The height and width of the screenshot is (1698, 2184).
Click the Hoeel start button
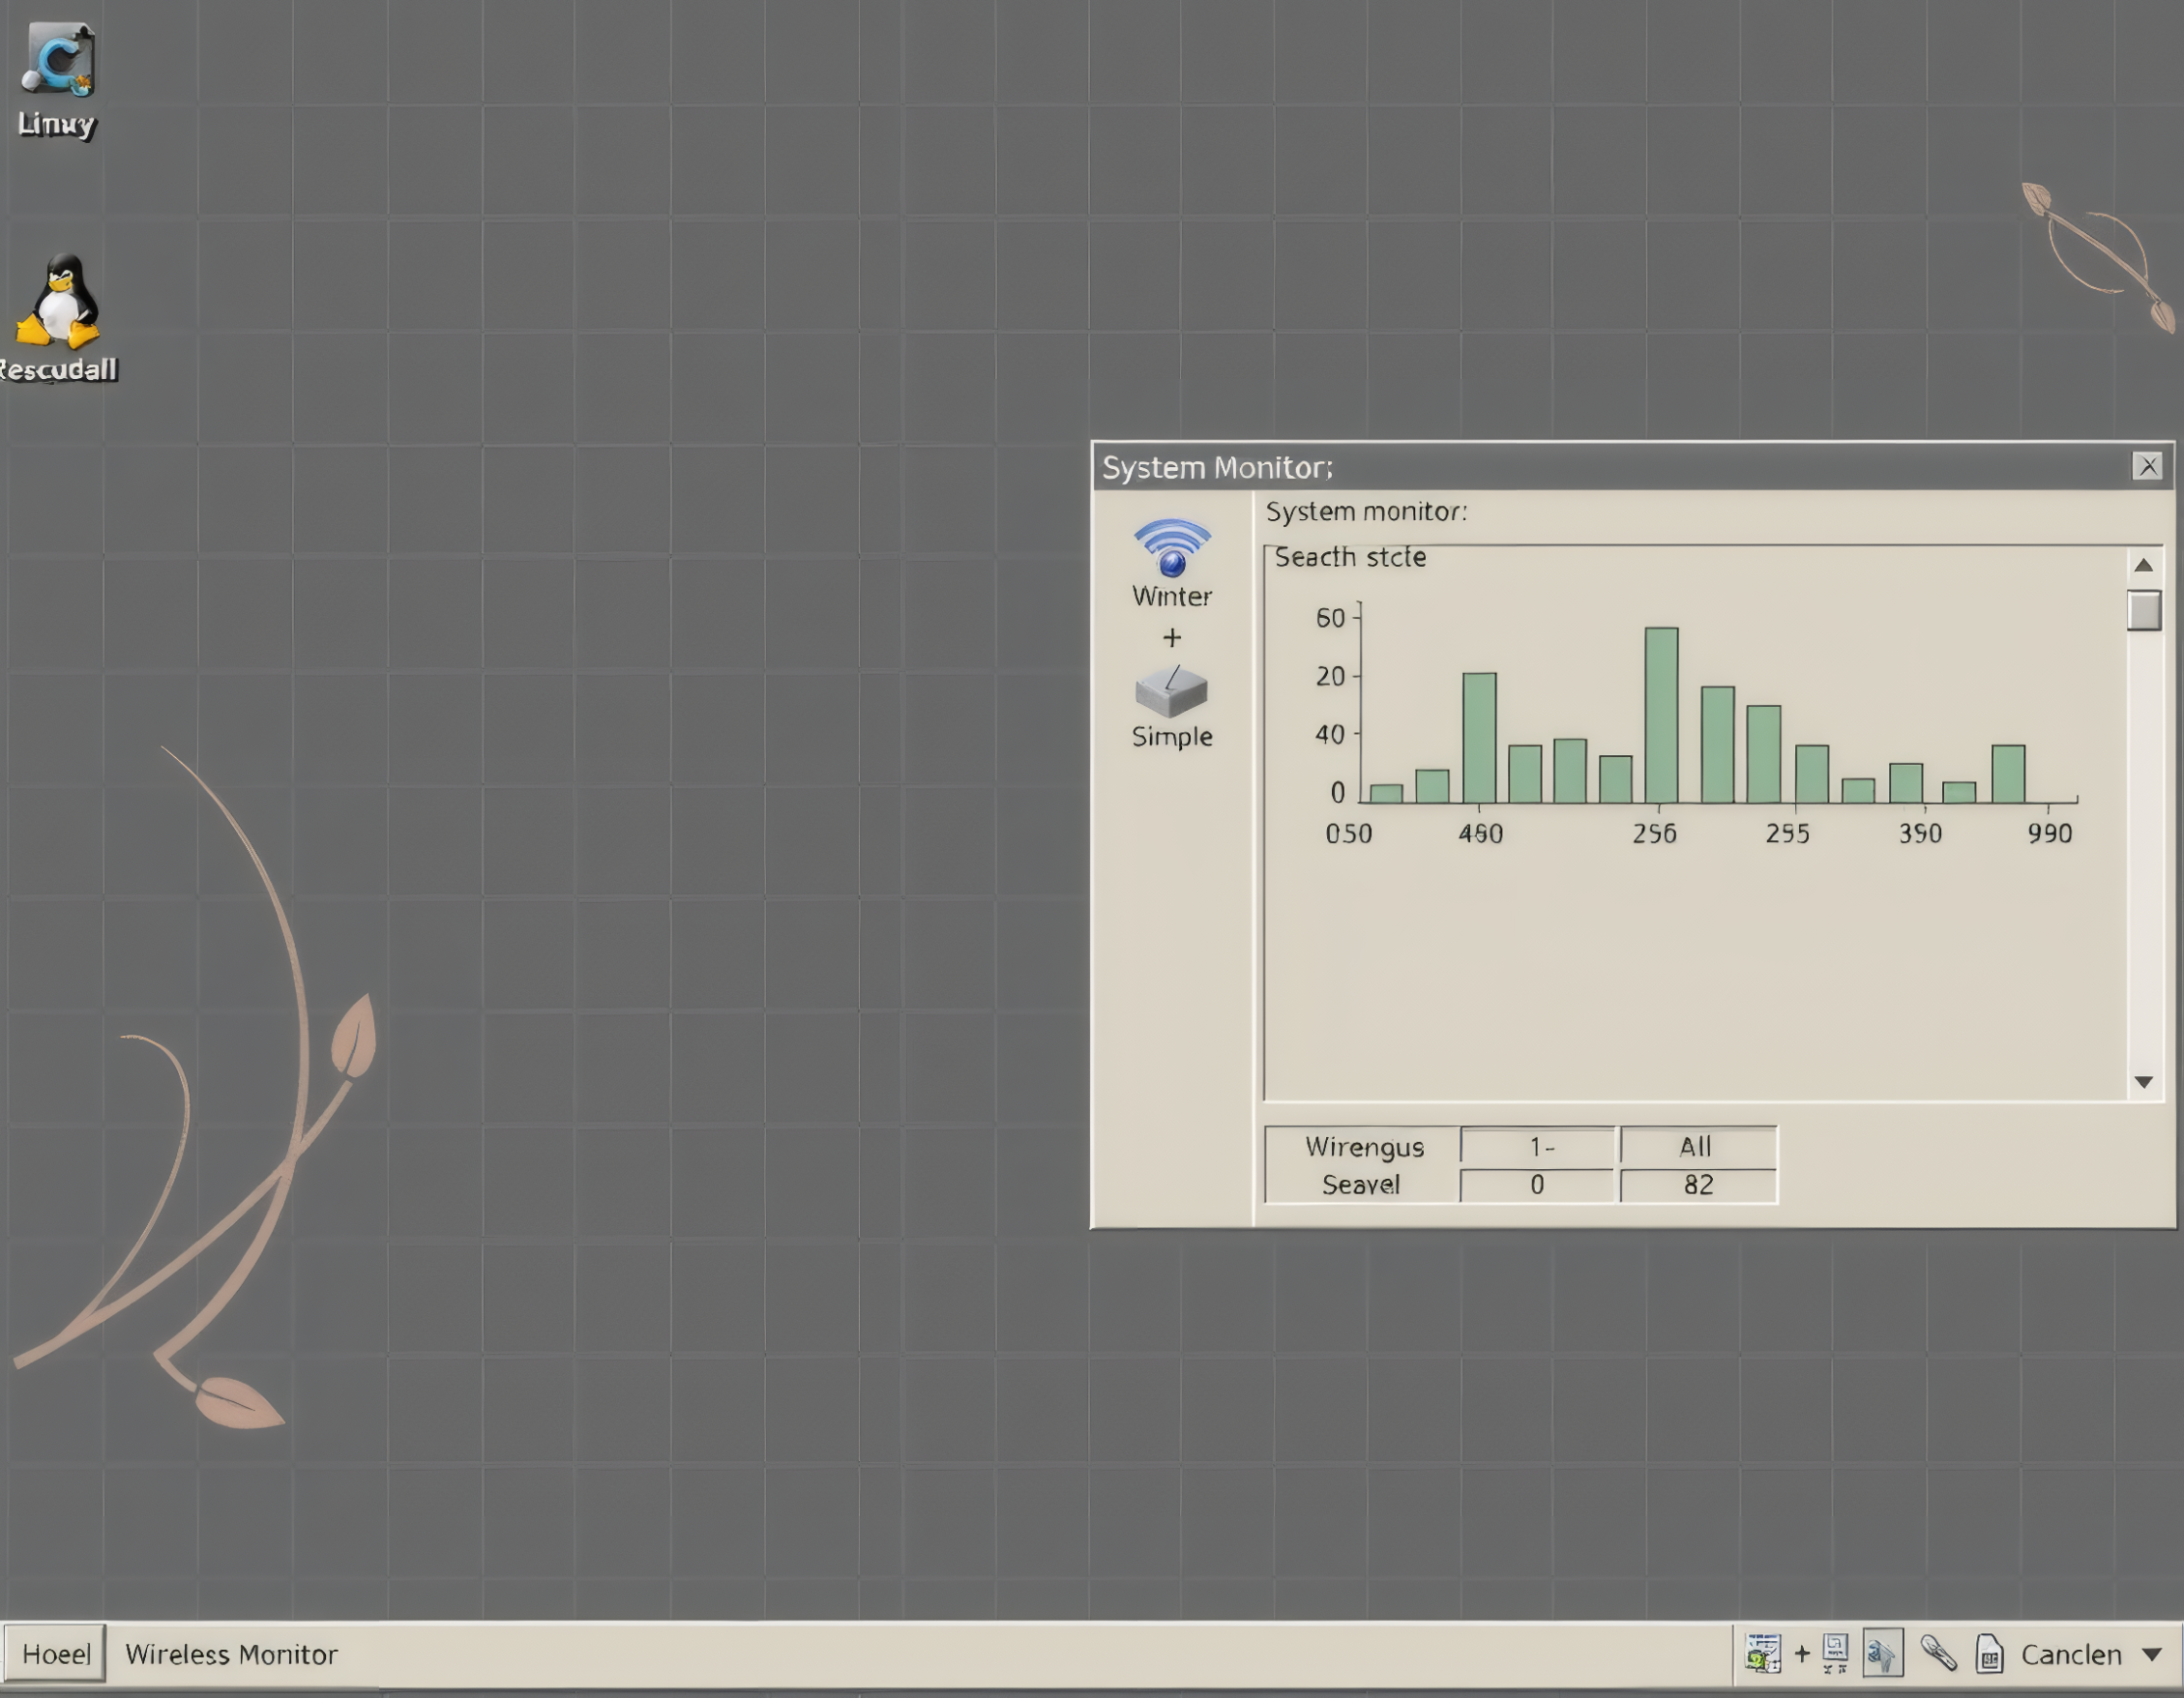point(56,1654)
